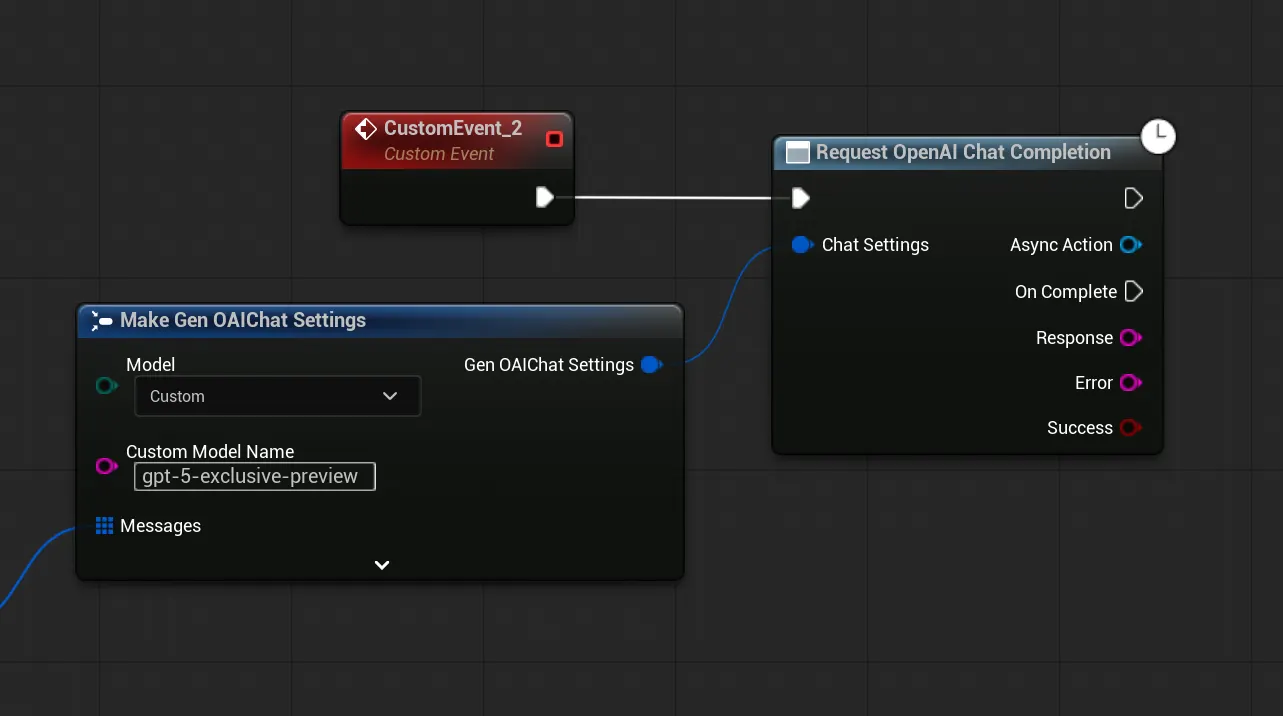The width and height of the screenshot is (1283, 716).
Task: Click the top exec output pin on Request node
Action: coord(1133,198)
